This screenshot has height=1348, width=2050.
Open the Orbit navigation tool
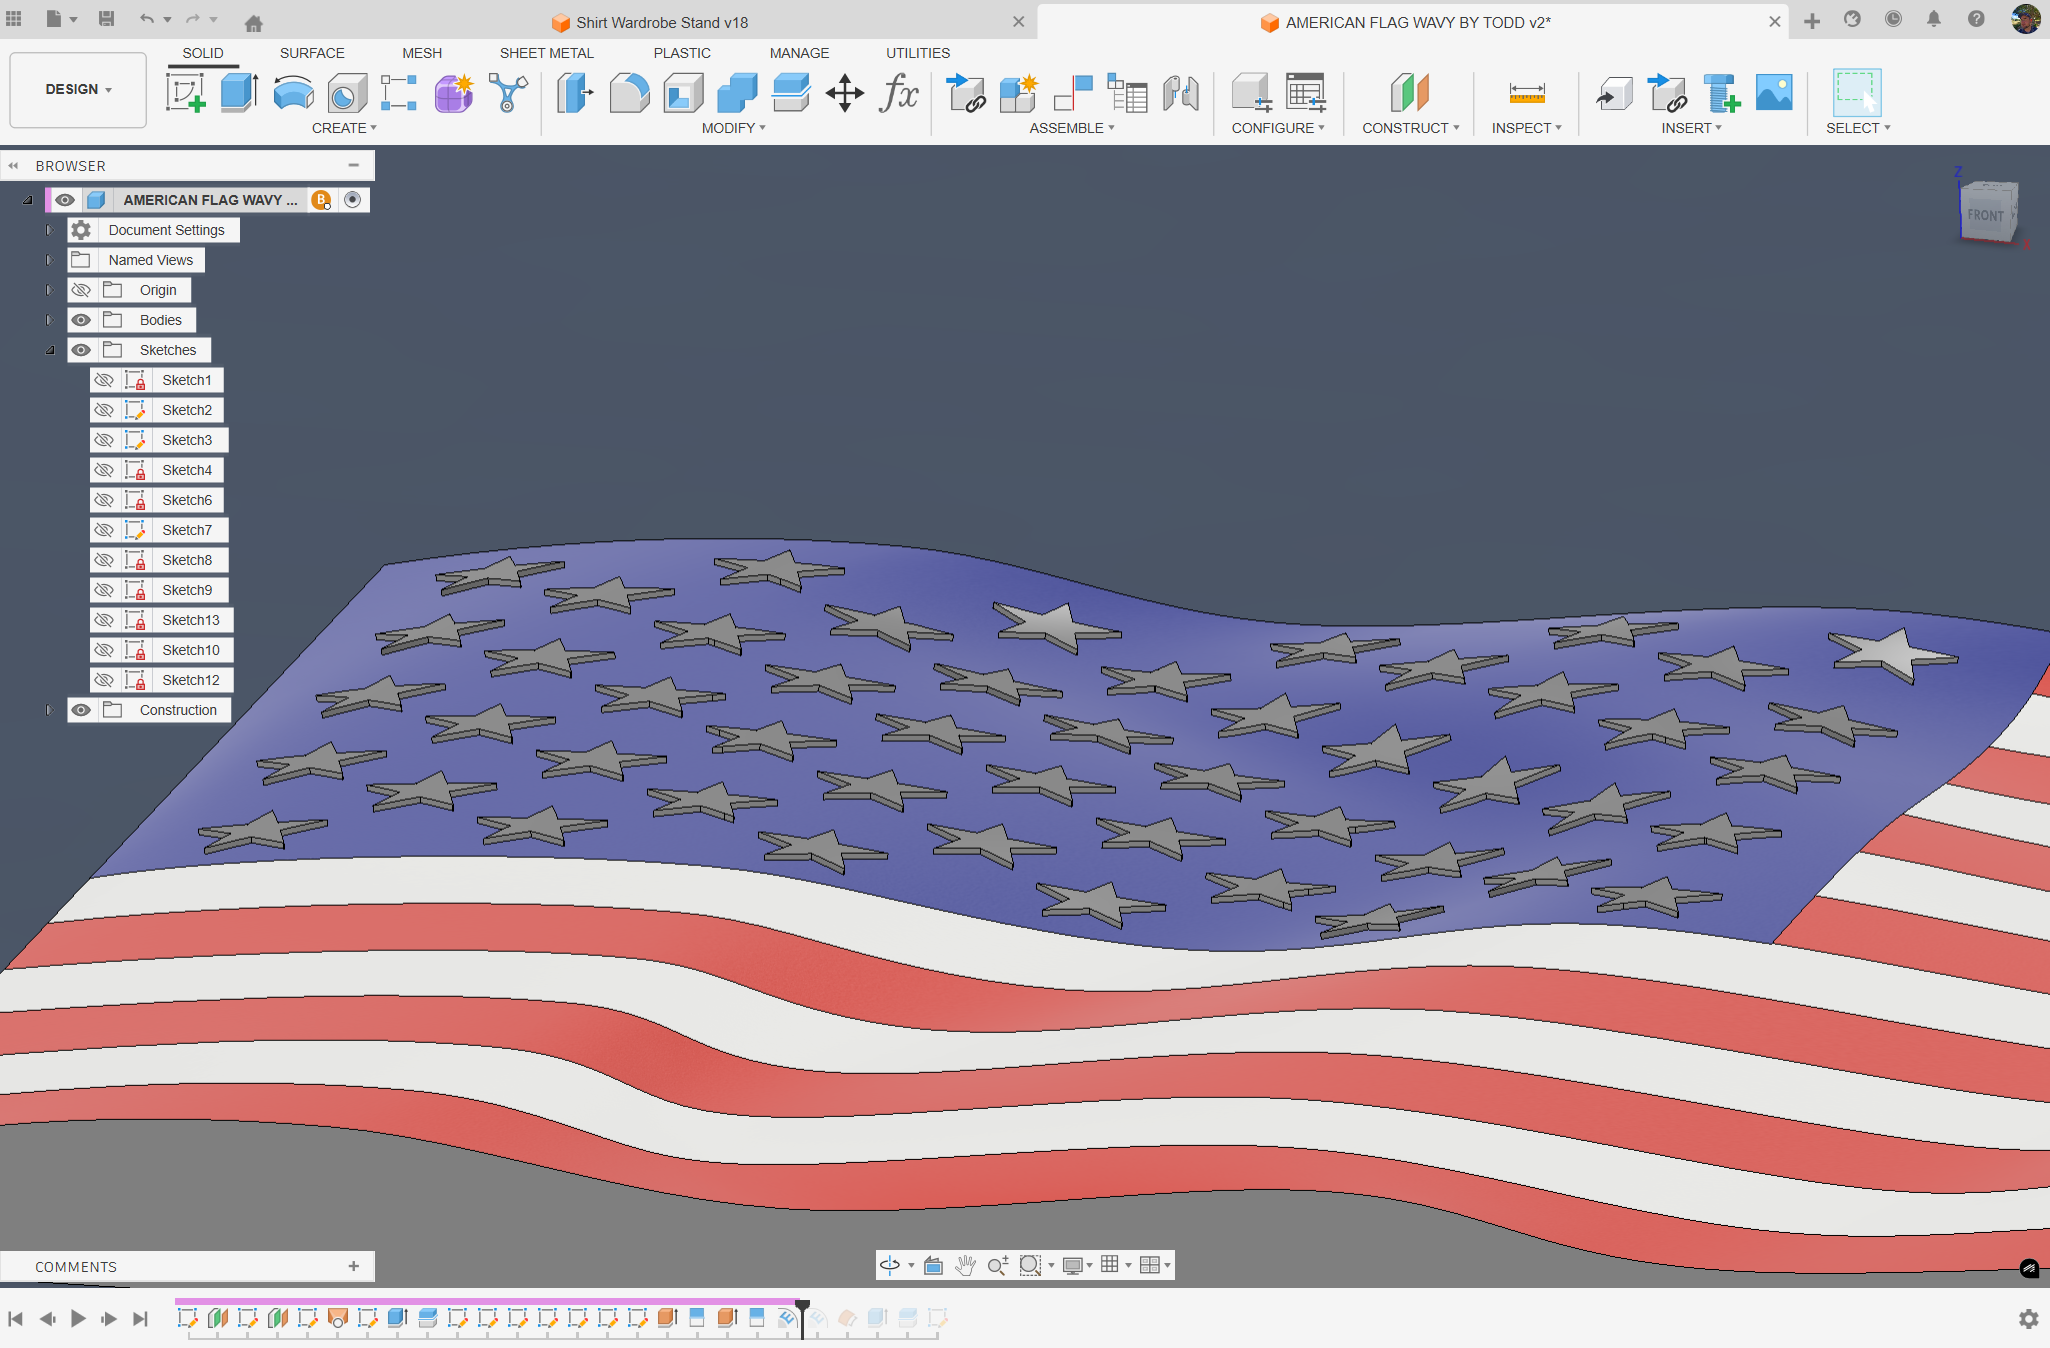click(889, 1265)
